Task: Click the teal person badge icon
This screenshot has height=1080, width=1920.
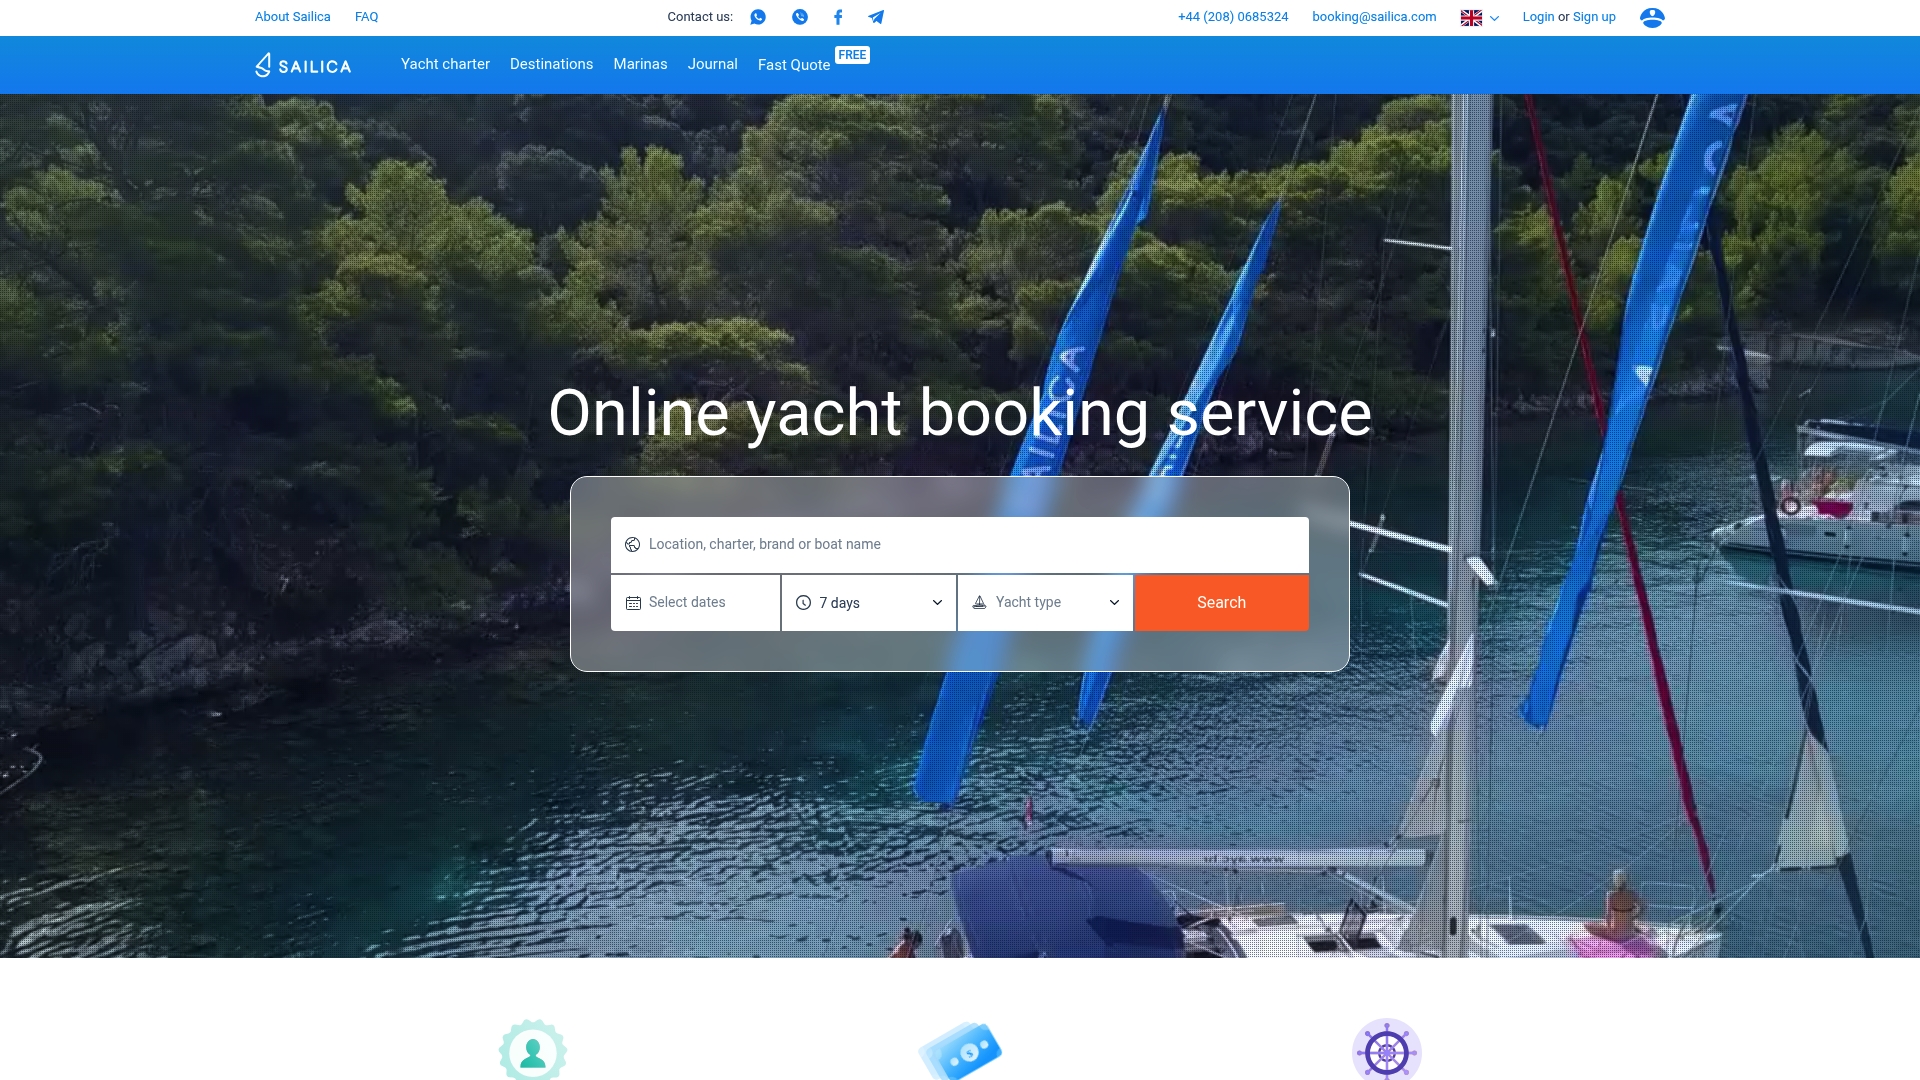Action: pyautogui.click(x=533, y=1050)
